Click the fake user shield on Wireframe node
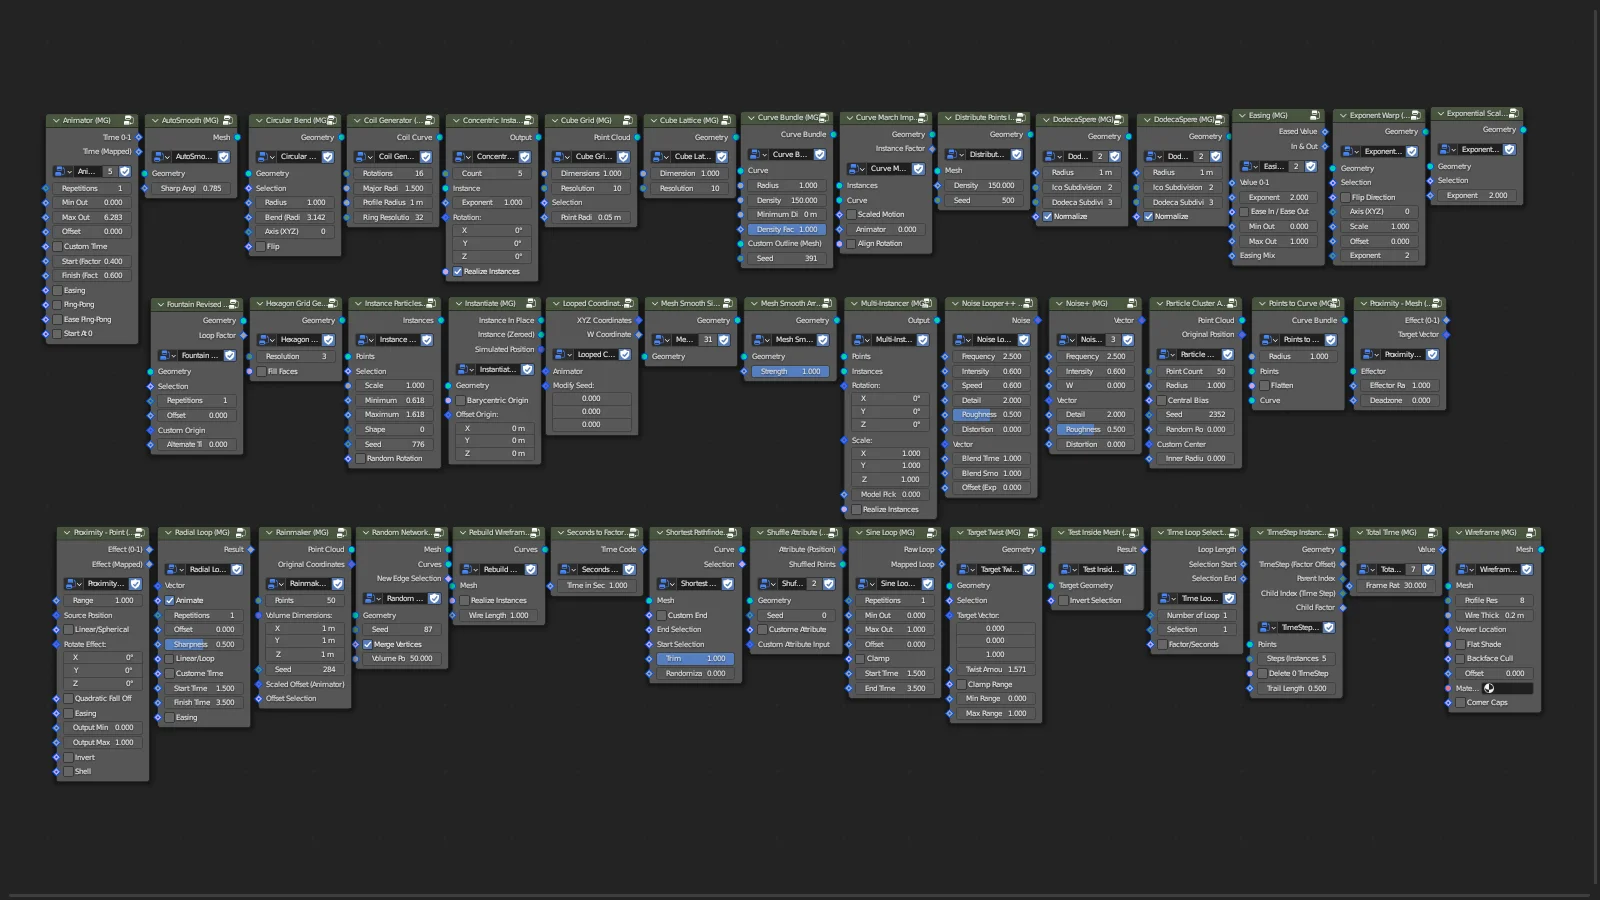 coord(1527,570)
